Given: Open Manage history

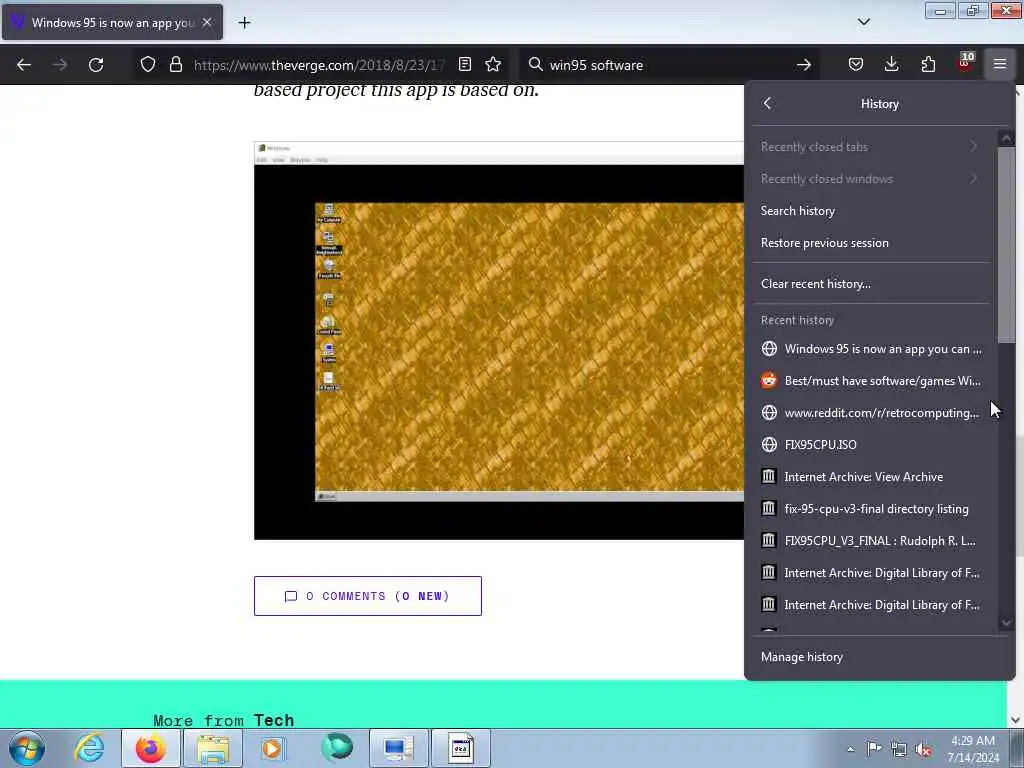Looking at the screenshot, I should click(879, 657).
